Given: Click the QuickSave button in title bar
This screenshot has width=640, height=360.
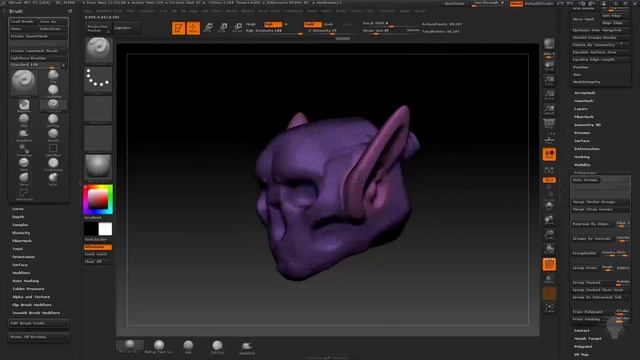Looking at the screenshot, I should coord(454,3).
